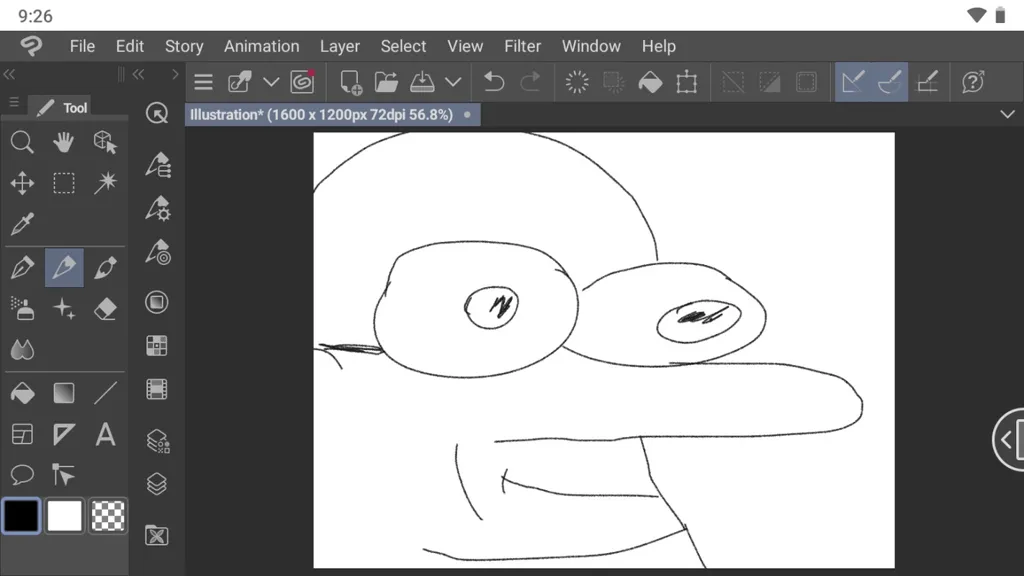Collapse the tool palette double chevron
The width and height of the screenshot is (1024, 576).
[x=9, y=74]
